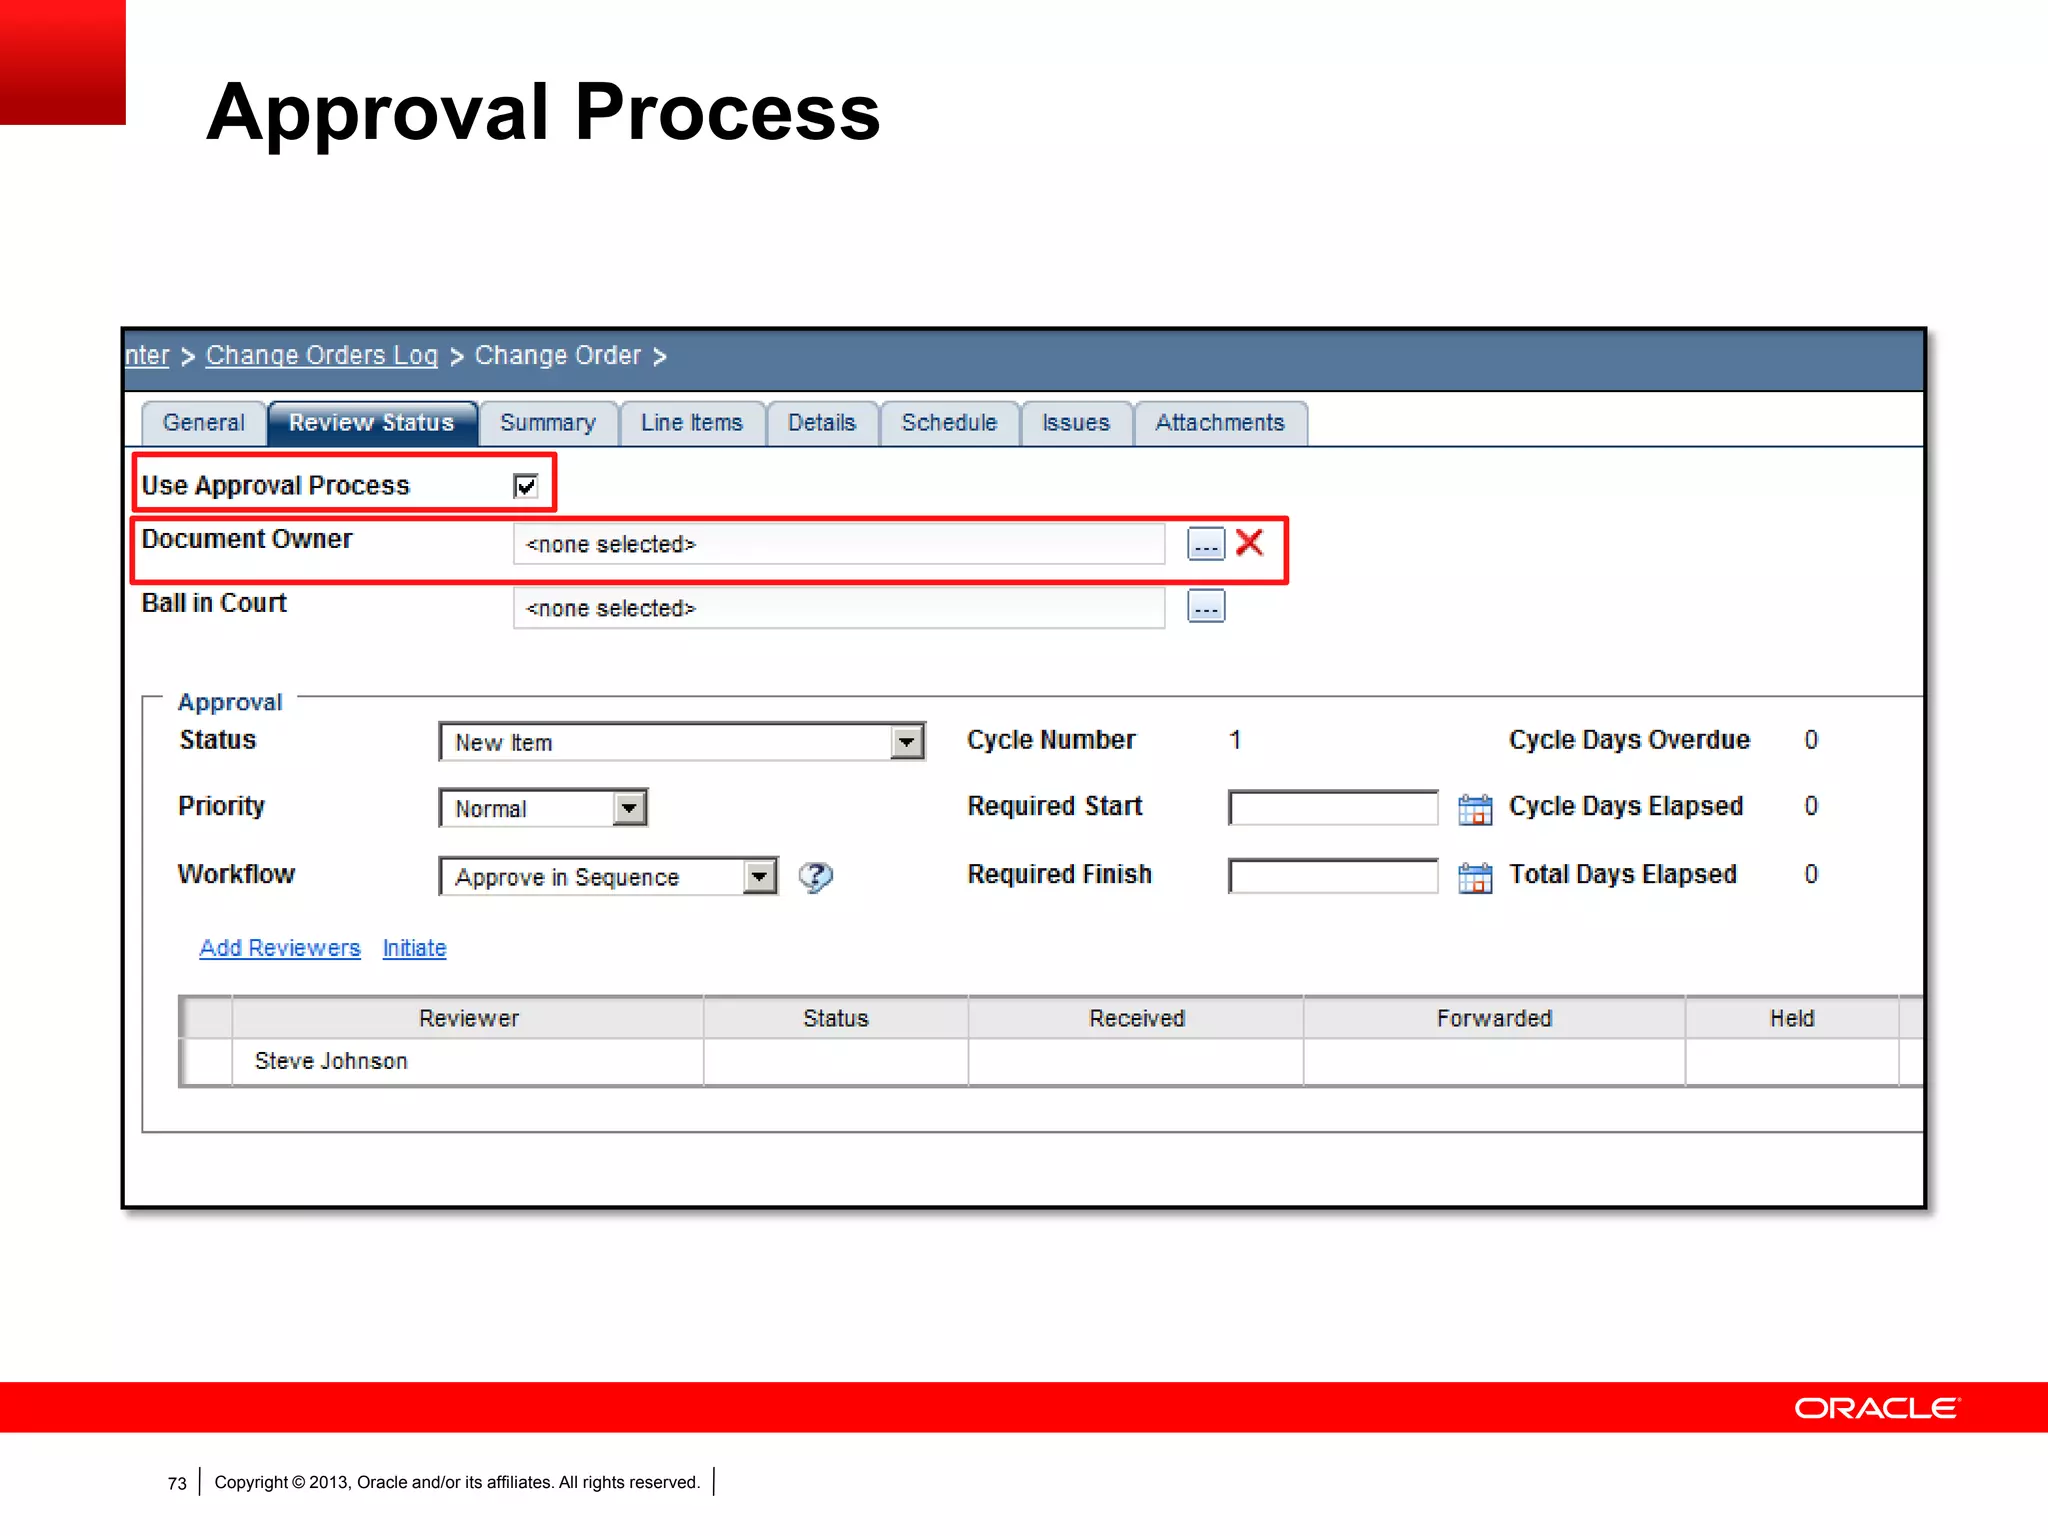2048x1536 pixels.
Task: Switch to the Line Items tab
Action: [692, 423]
